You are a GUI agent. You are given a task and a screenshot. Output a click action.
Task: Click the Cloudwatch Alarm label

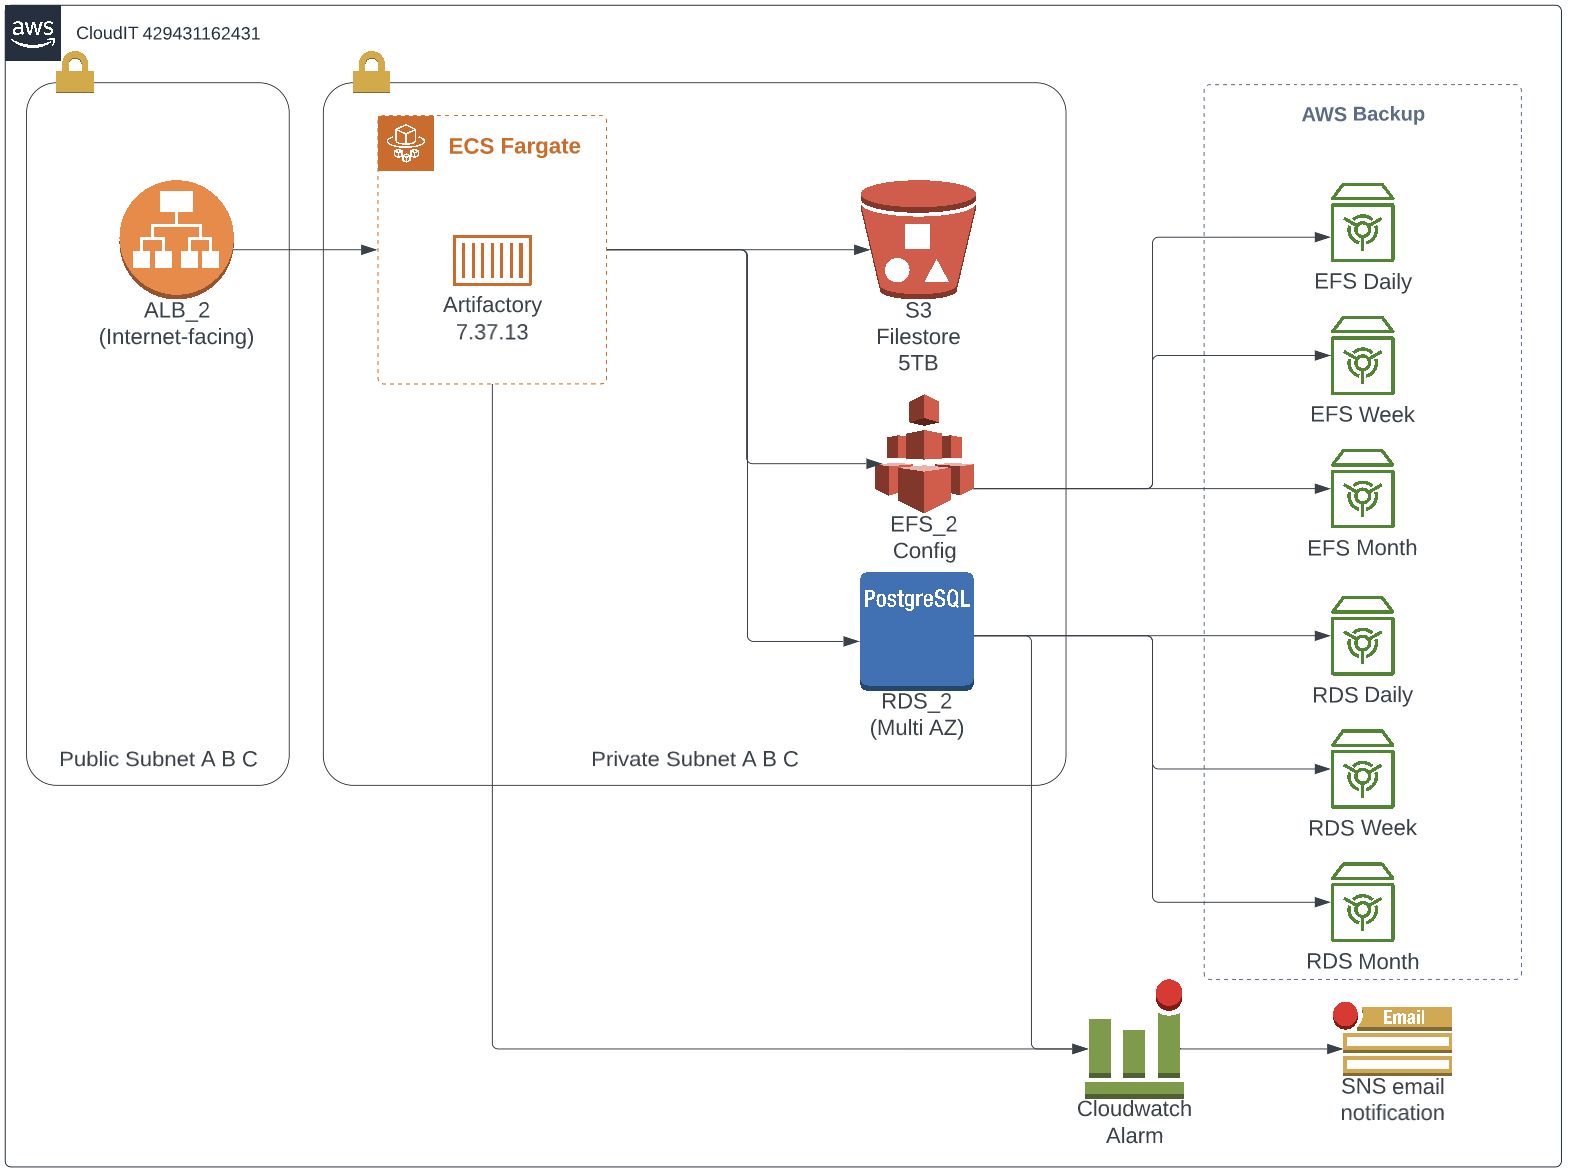click(1134, 1122)
